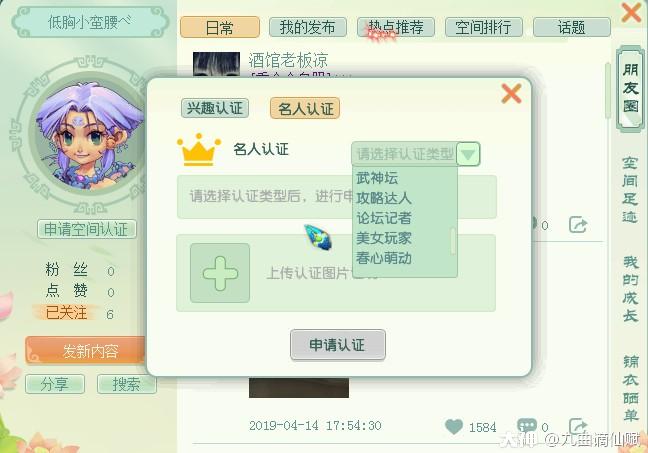Open the 热点推荐 tab
Image resolution: width=648 pixels, height=453 pixels.
pyautogui.click(x=395, y=27)
